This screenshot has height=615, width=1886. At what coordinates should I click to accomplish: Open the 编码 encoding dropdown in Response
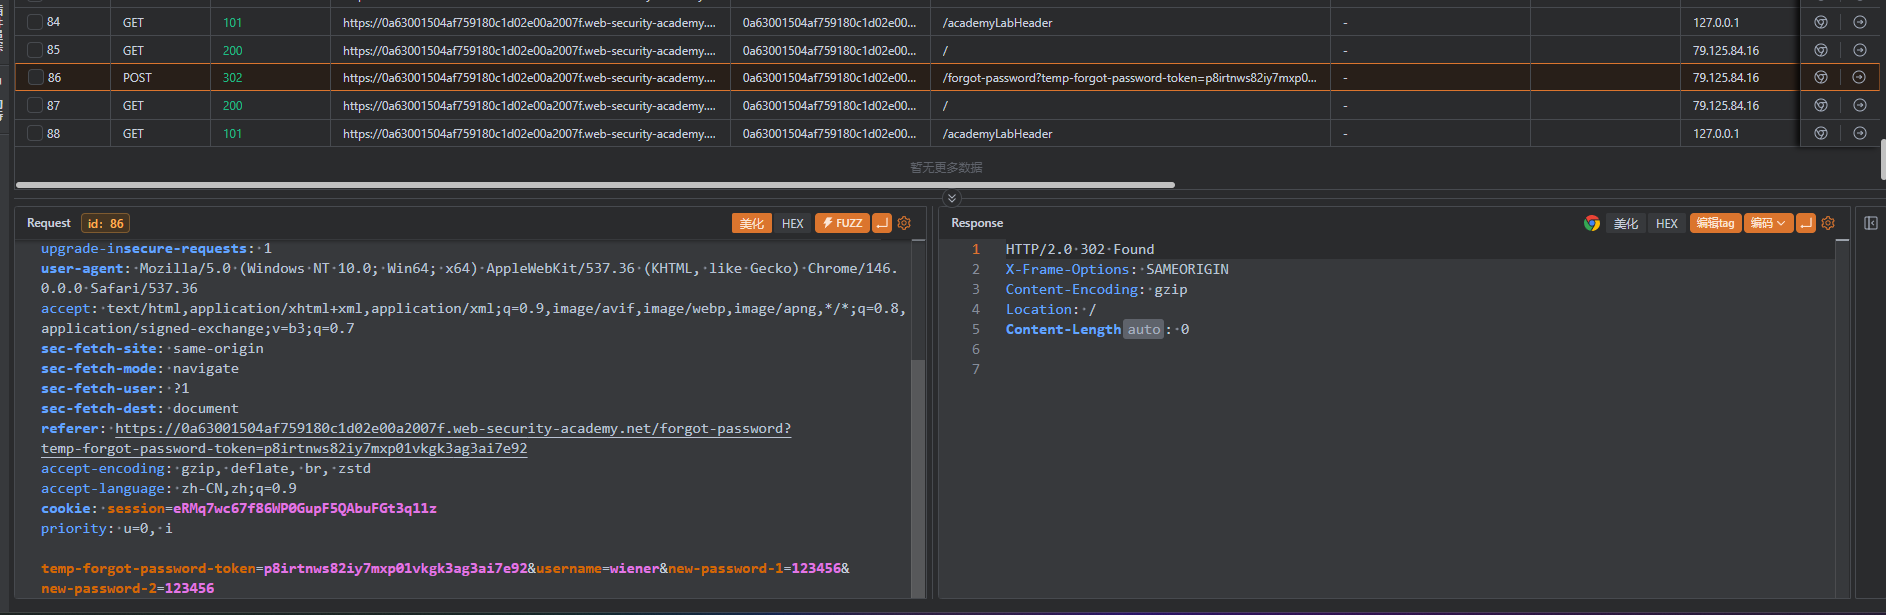coord(1767,223)
